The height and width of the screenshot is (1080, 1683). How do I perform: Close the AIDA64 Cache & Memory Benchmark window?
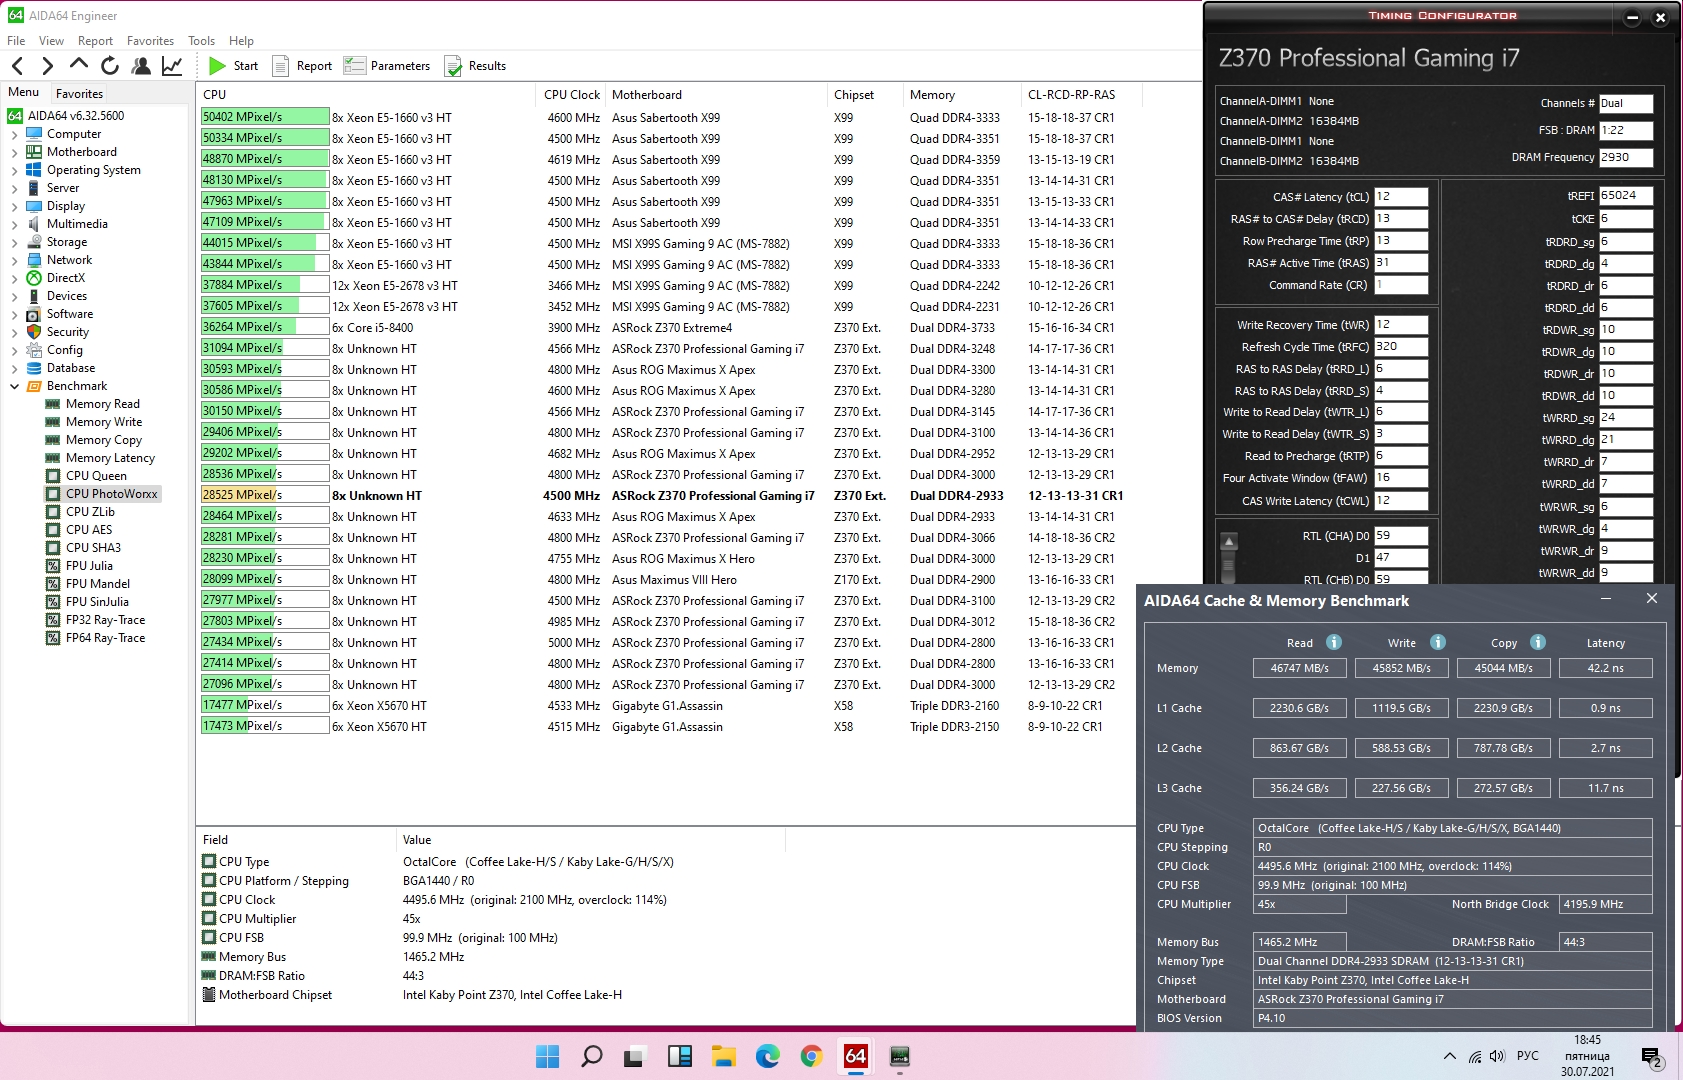[x=1651, y=599]
